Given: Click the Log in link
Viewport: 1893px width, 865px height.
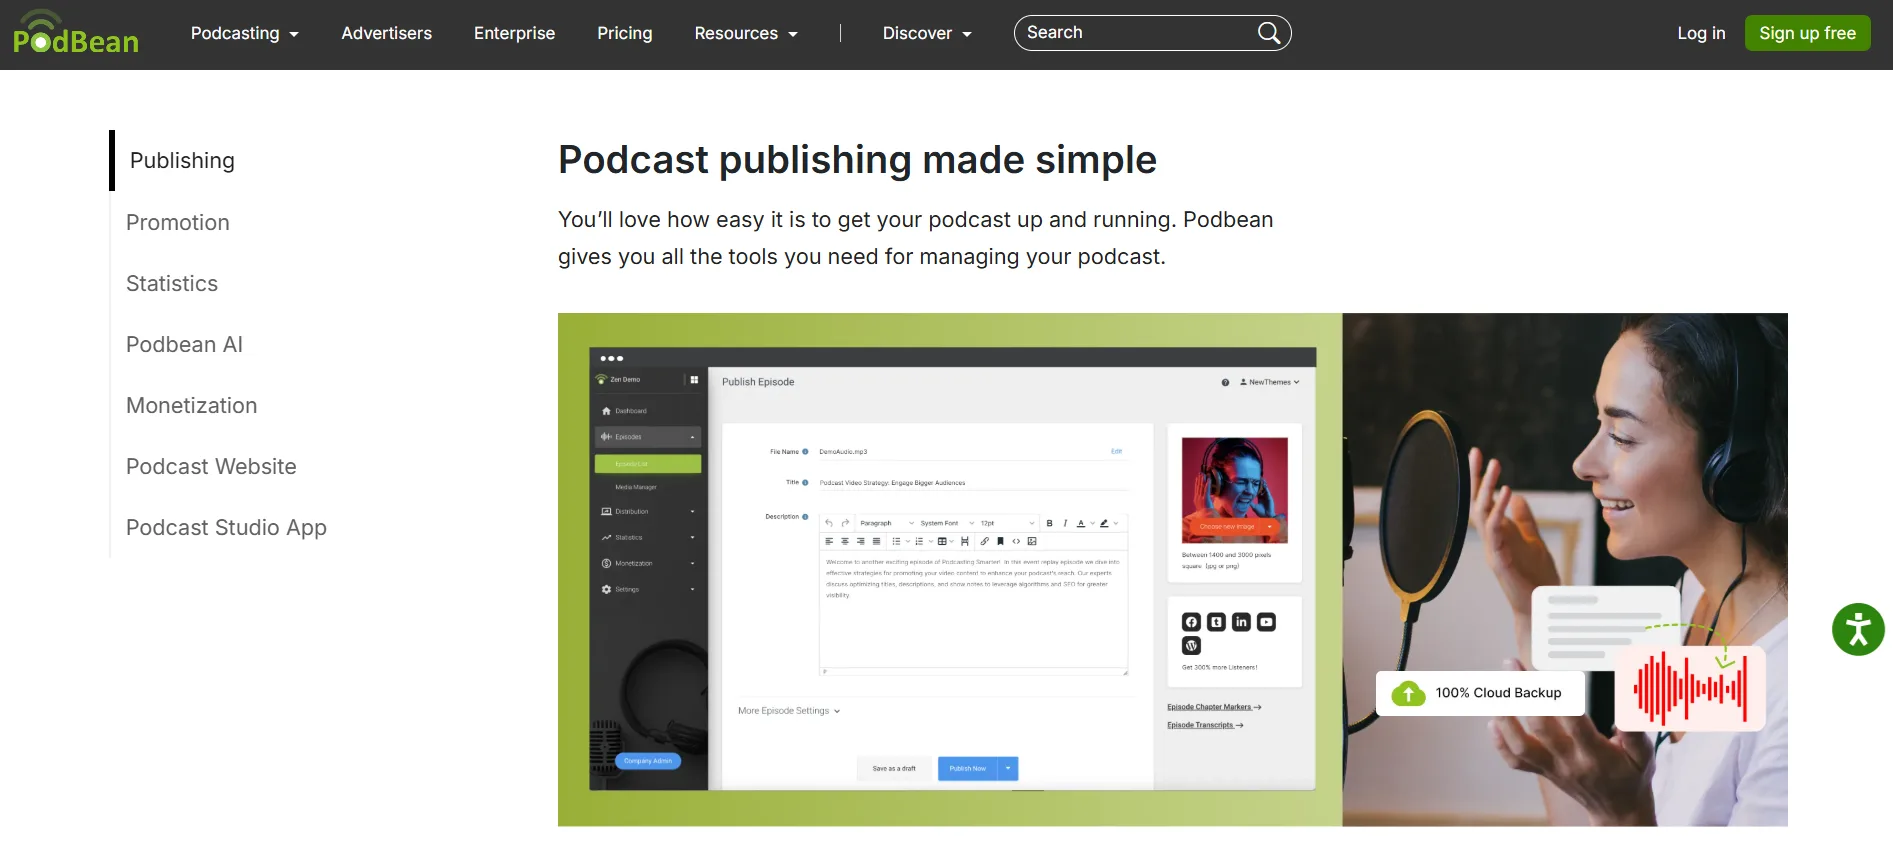Looking at the screenshot, I should pos(1701,33).
